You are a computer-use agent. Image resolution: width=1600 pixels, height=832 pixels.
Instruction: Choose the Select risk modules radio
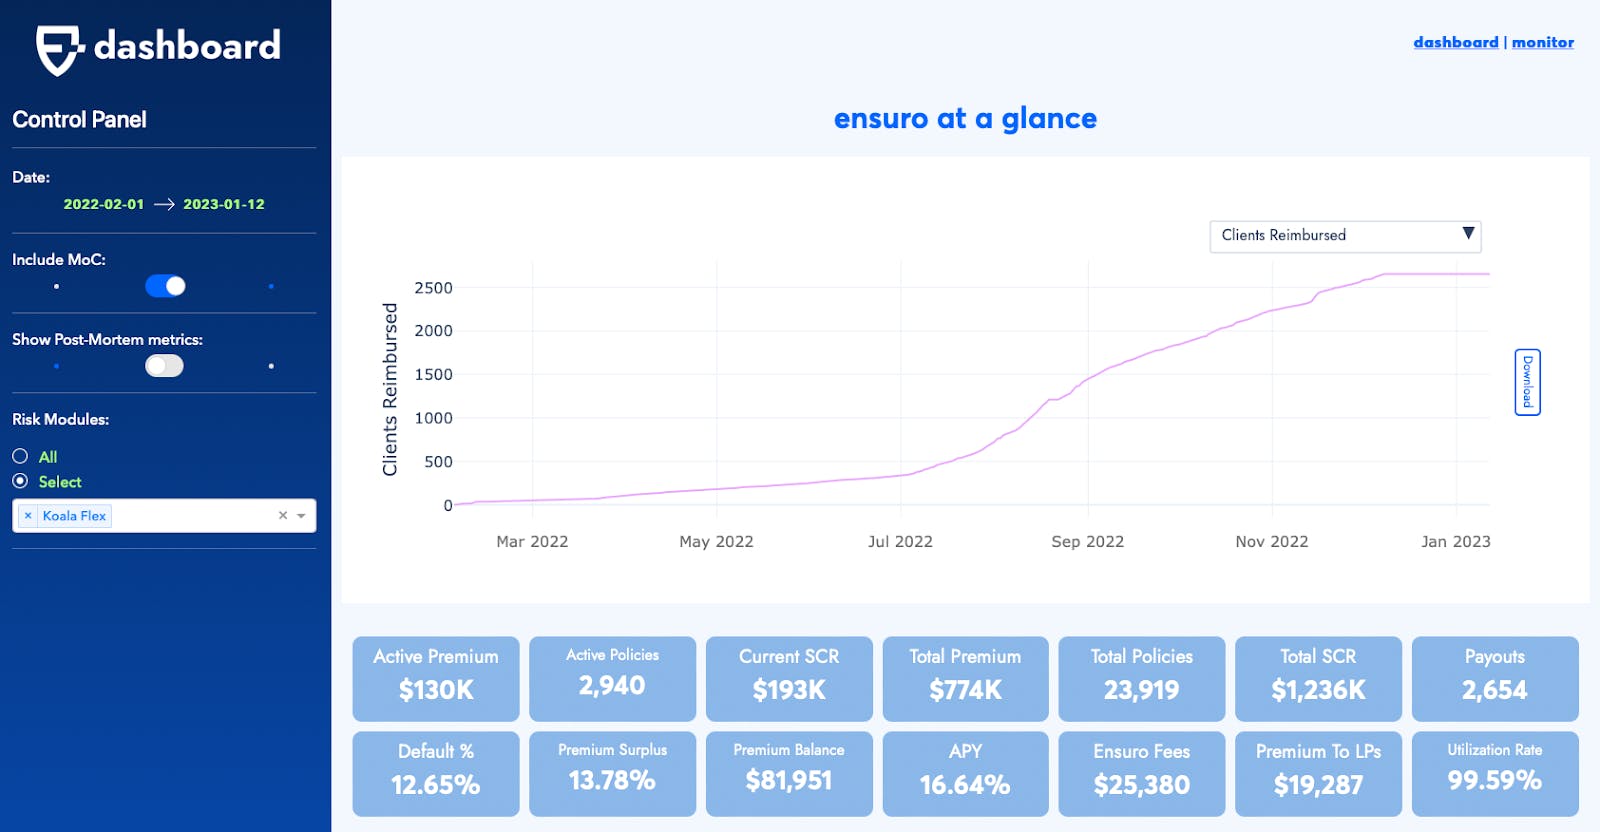(x=20, y=481)
